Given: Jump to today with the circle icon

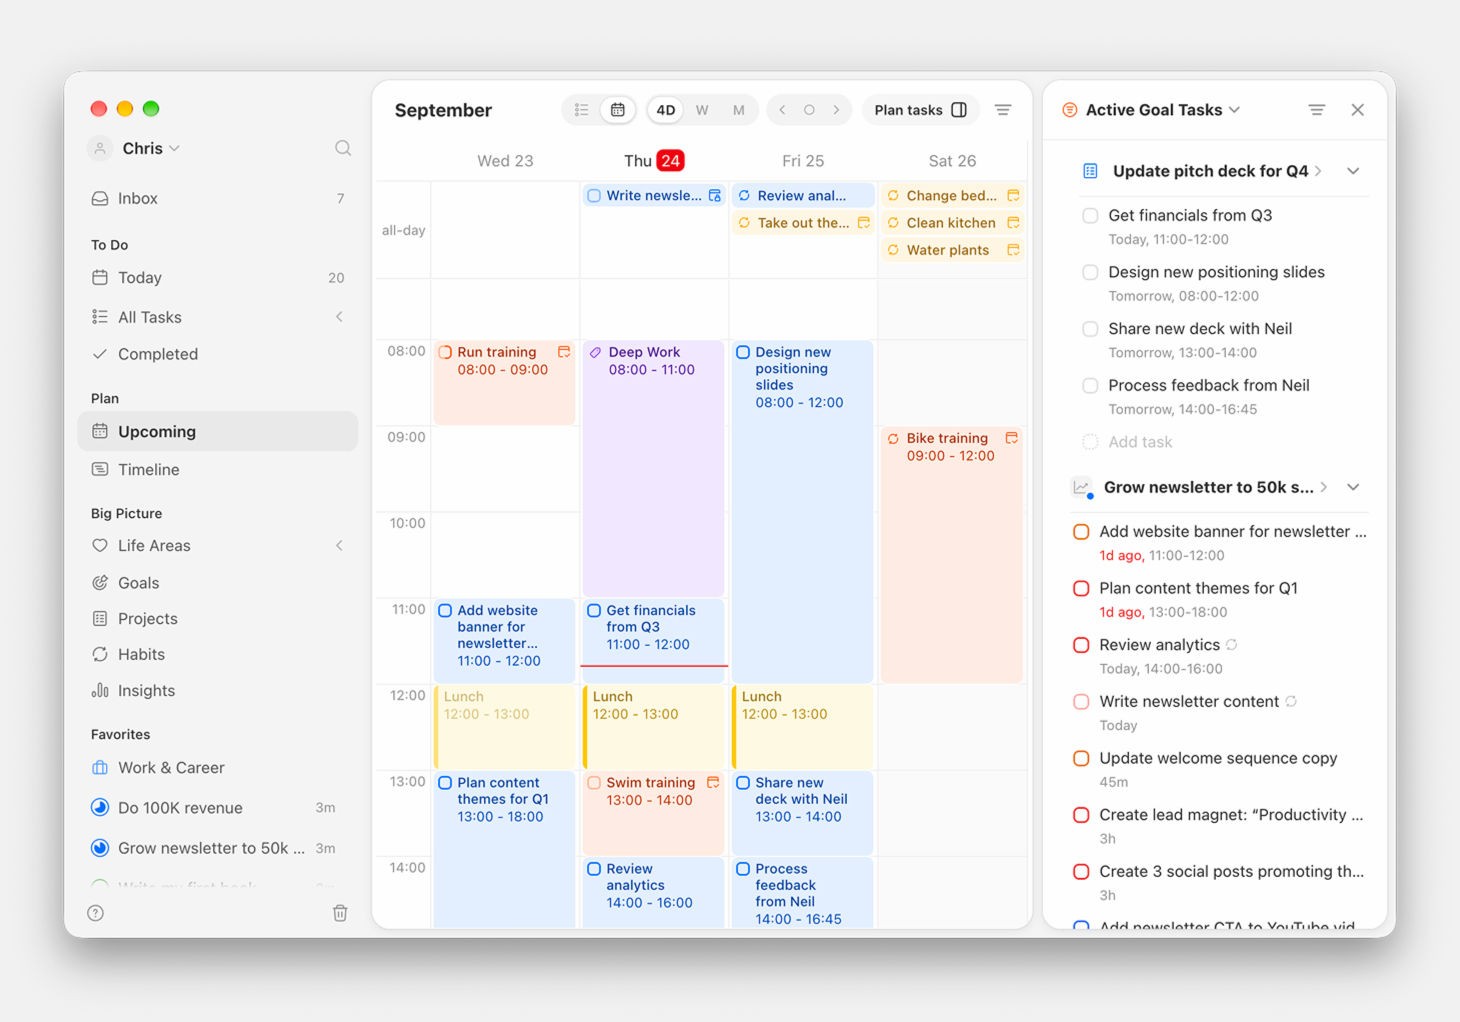Looking at the screenshot, I should tap(809, 110).
